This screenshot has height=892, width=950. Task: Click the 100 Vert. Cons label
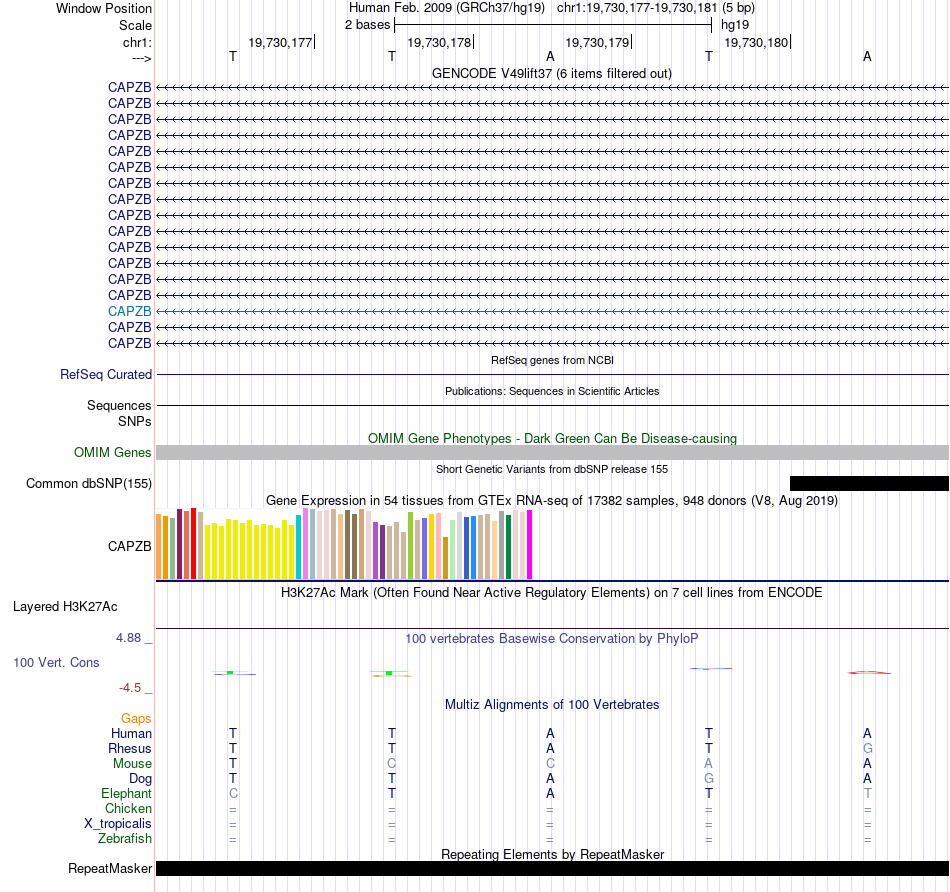click(56, 662)
